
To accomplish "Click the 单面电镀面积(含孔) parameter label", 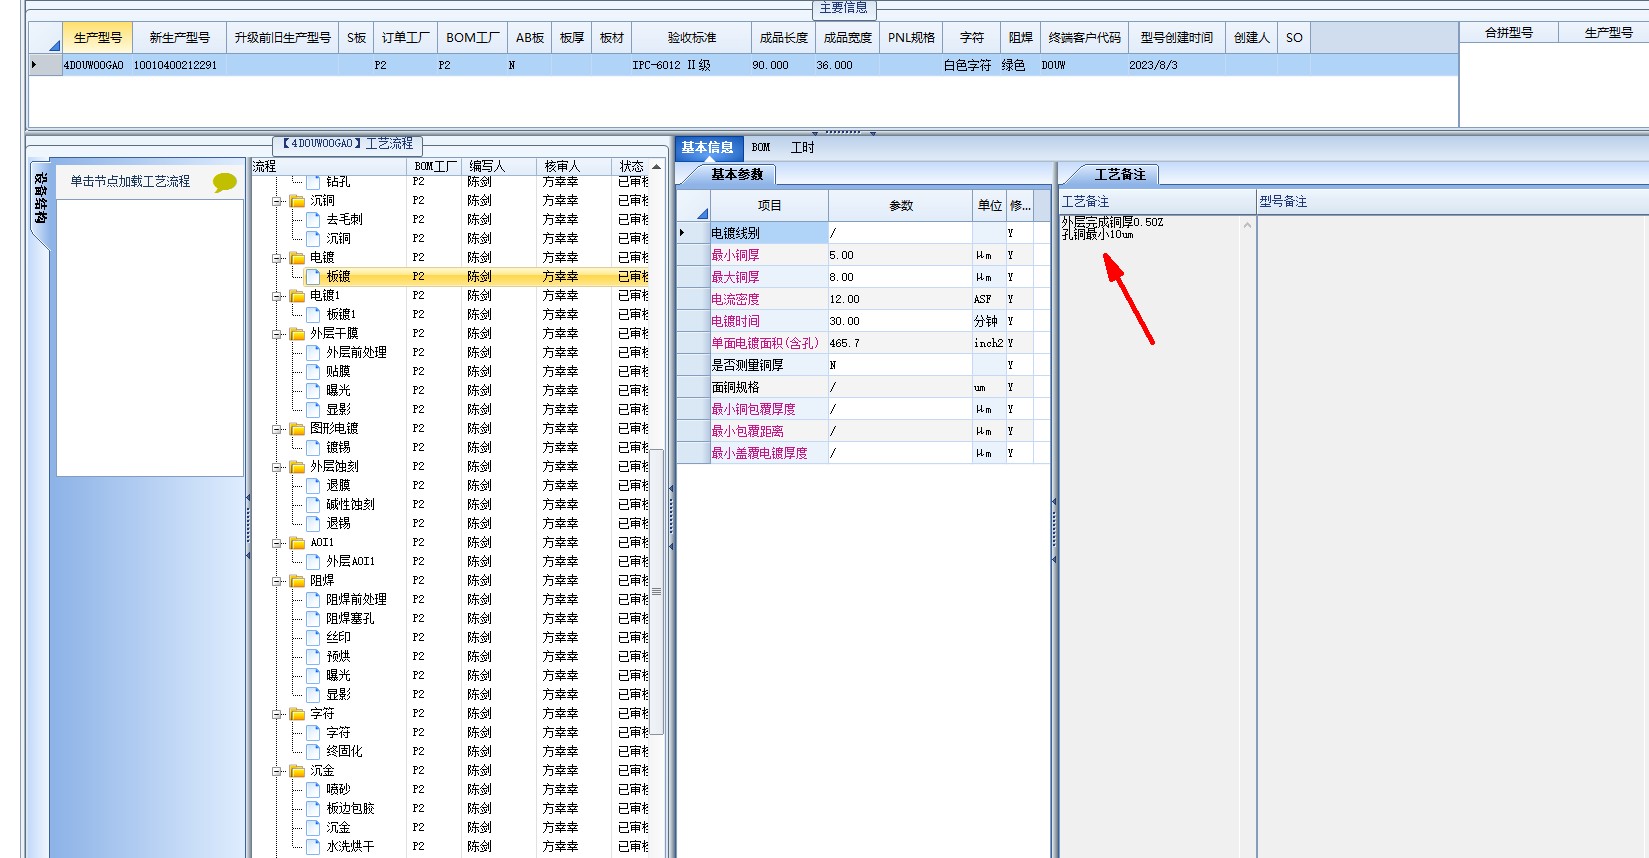I will tap(765, 344).
